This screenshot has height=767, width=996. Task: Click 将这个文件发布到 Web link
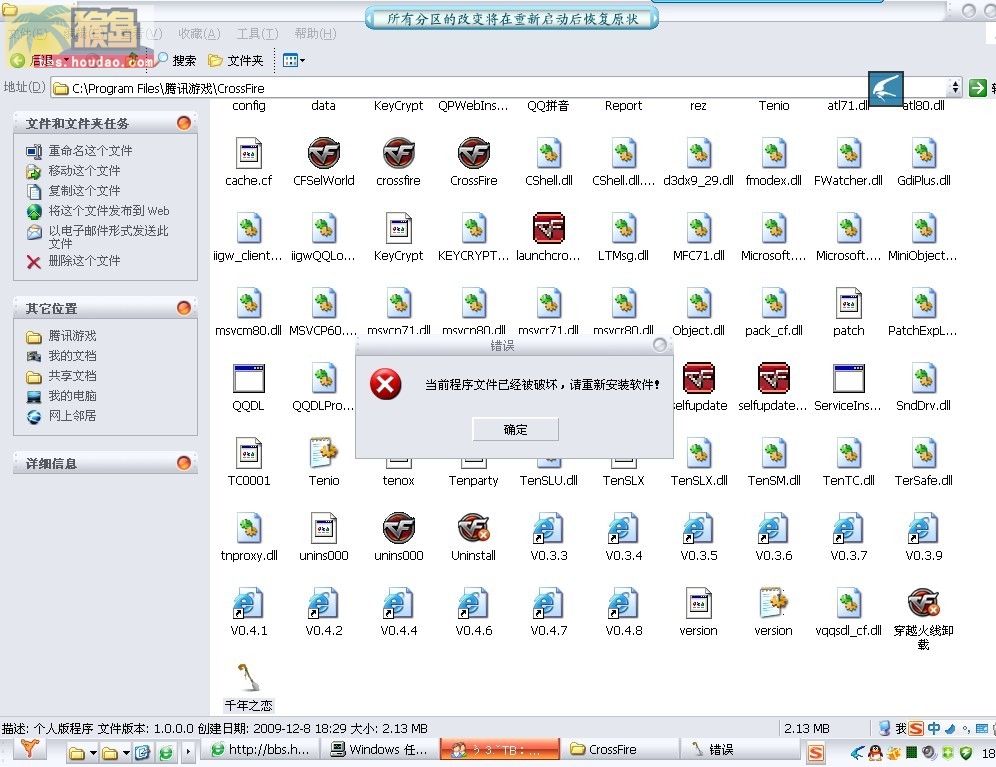(109, 210)
